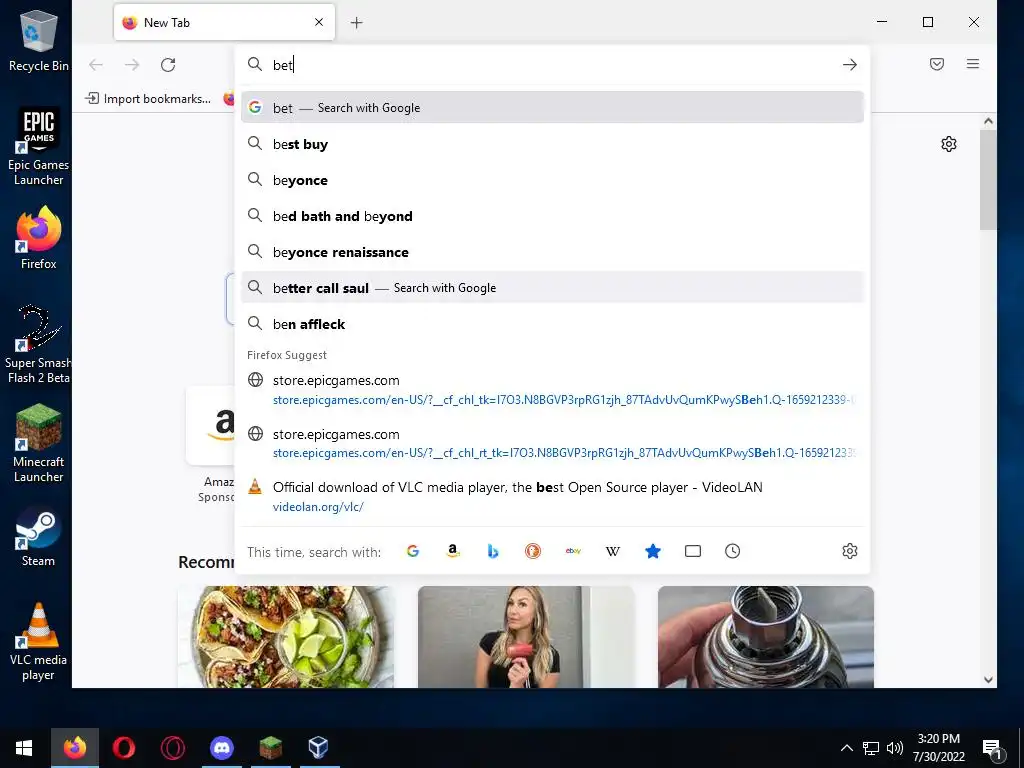
Task: Search this time with Bing icon
Action: coord(493,551)
